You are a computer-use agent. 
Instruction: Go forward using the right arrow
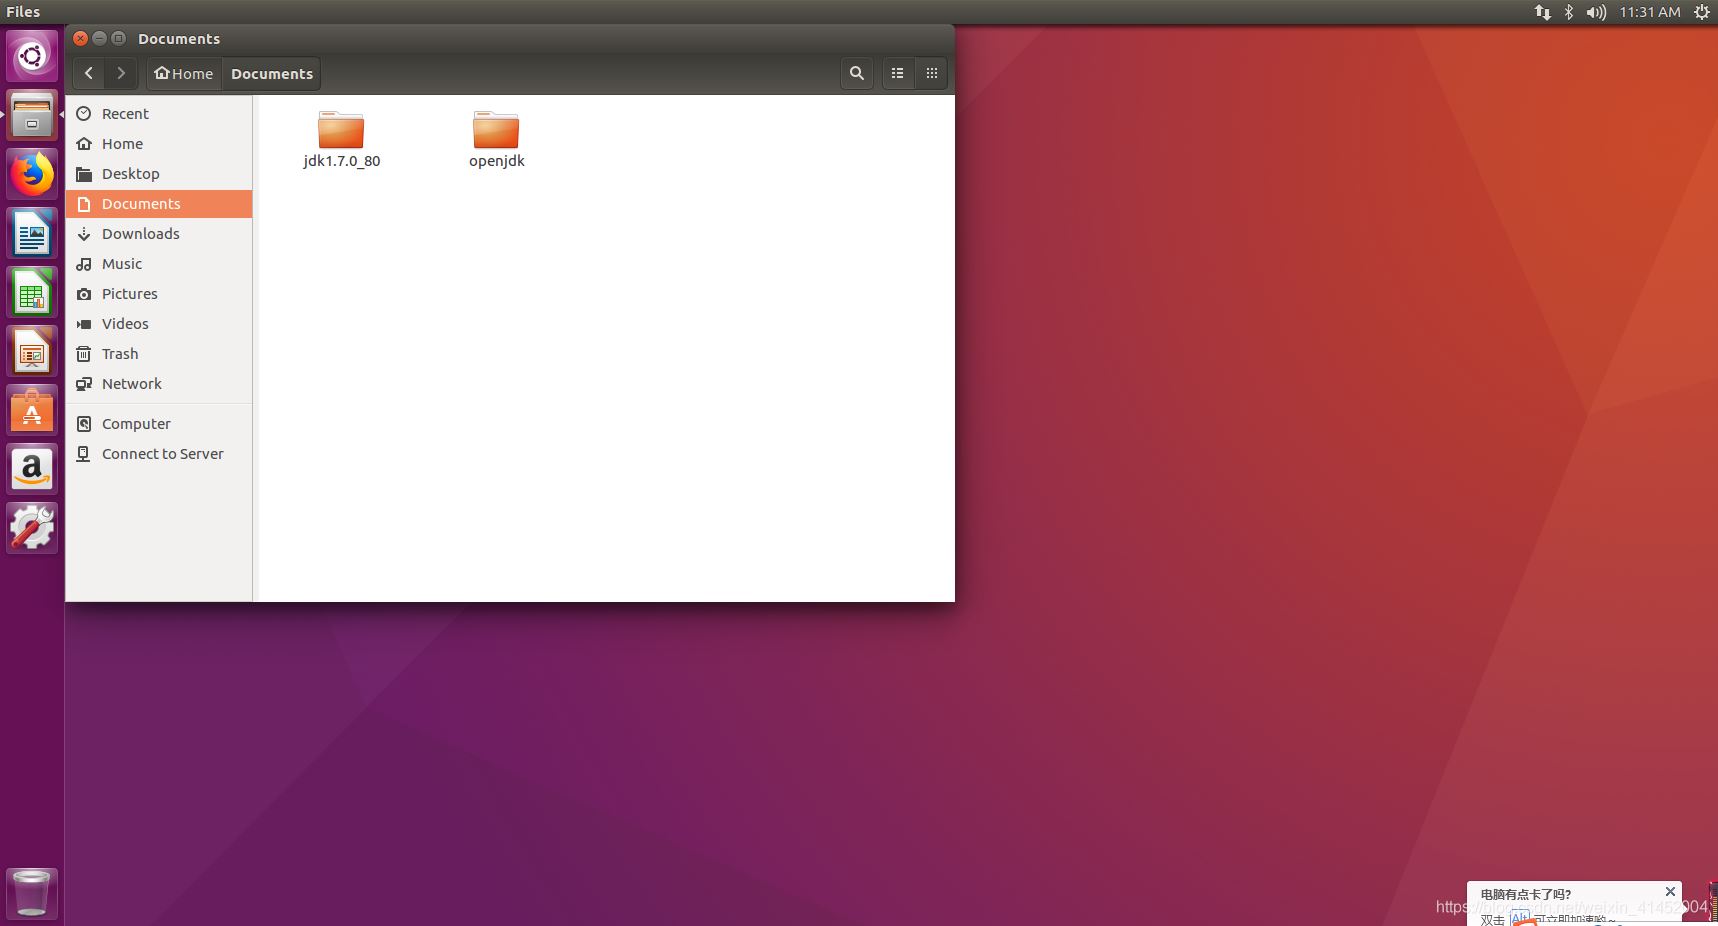coord(121,73)
